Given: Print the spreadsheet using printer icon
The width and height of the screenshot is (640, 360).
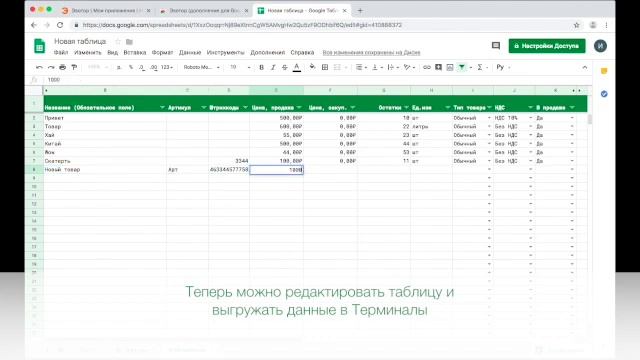Looking at the screenshot, I should coord(62,67).
